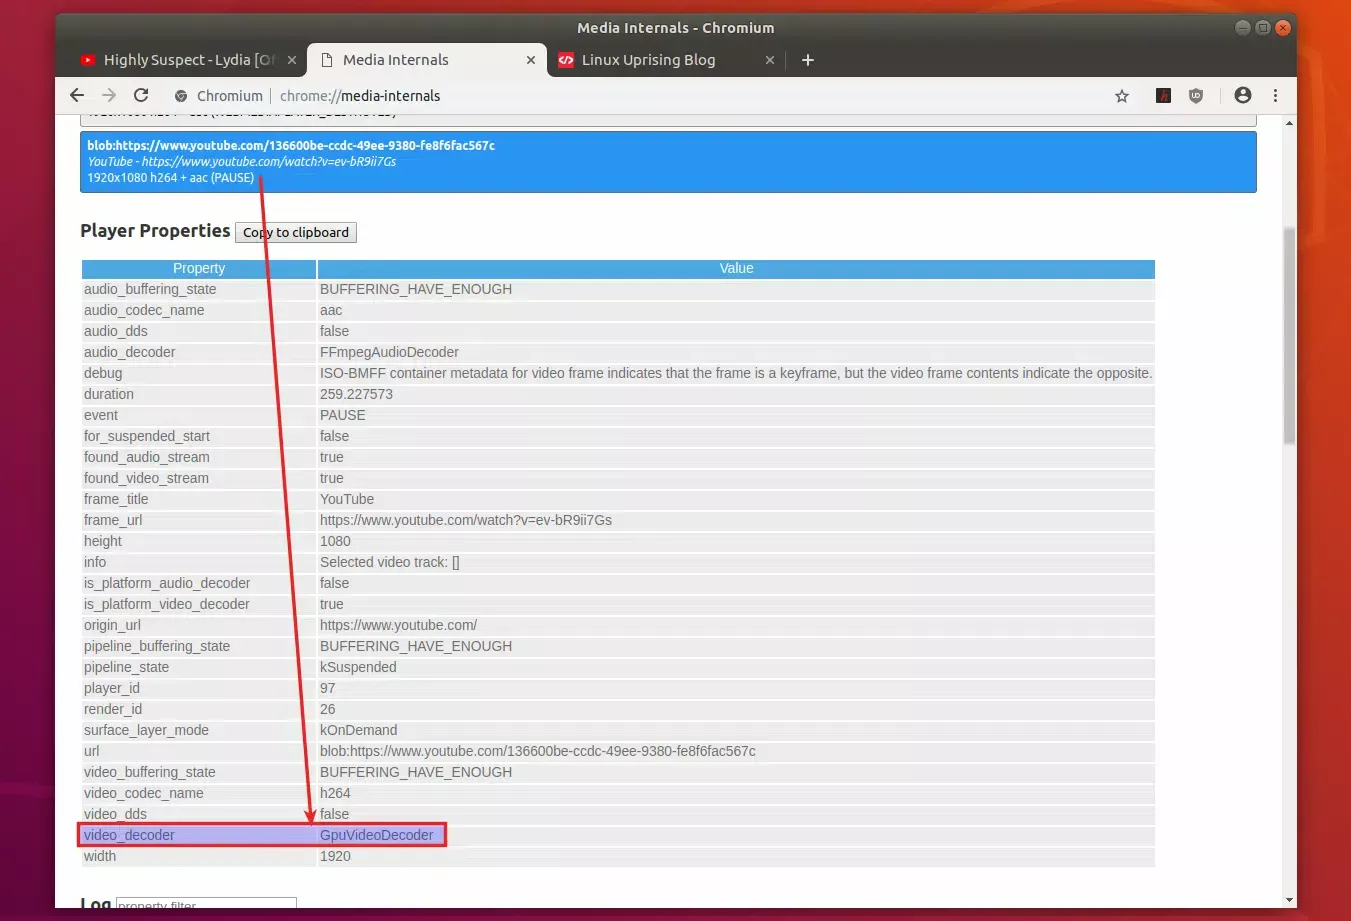Click the chrome://media-internals address bar

coord(360,96)
